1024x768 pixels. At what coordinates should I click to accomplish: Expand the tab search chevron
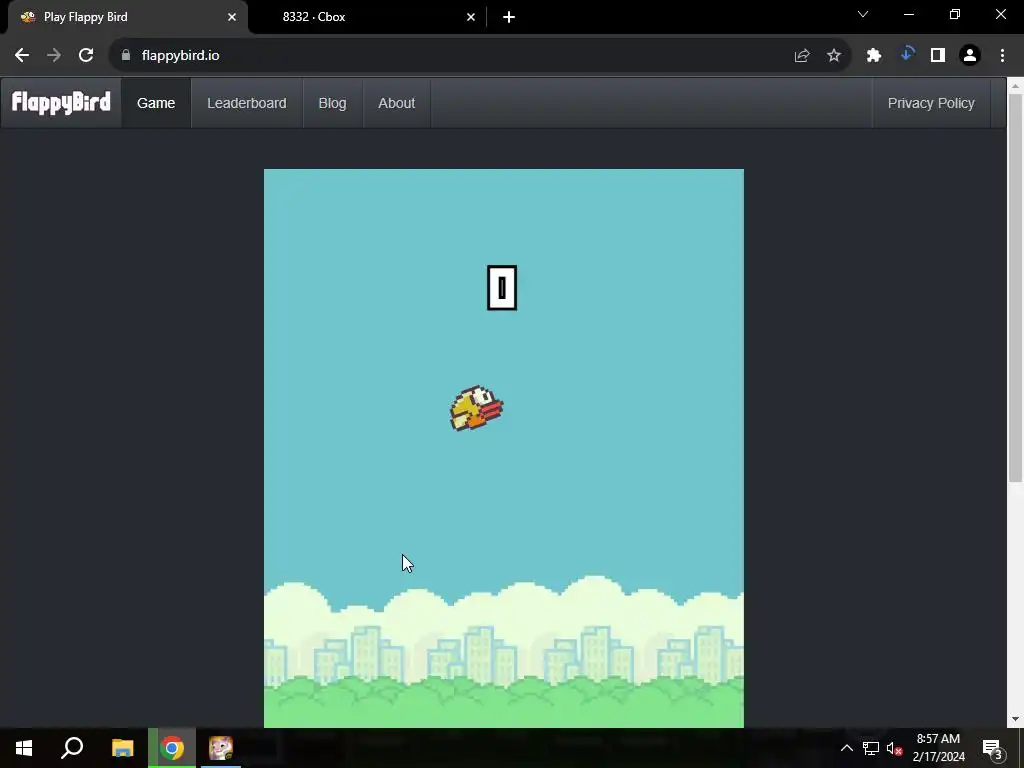[x=863, y=14]
